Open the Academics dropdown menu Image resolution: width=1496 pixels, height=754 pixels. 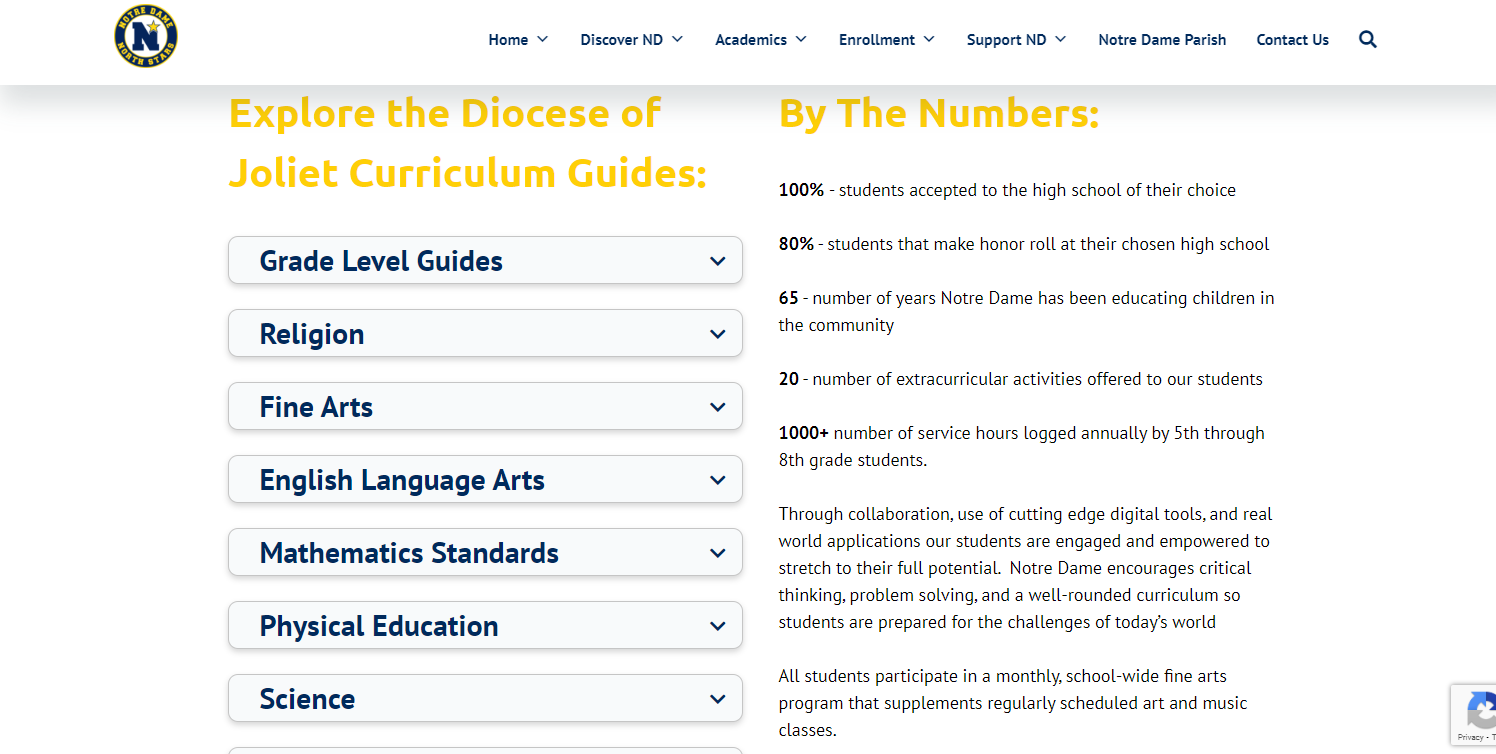(760, 40)
